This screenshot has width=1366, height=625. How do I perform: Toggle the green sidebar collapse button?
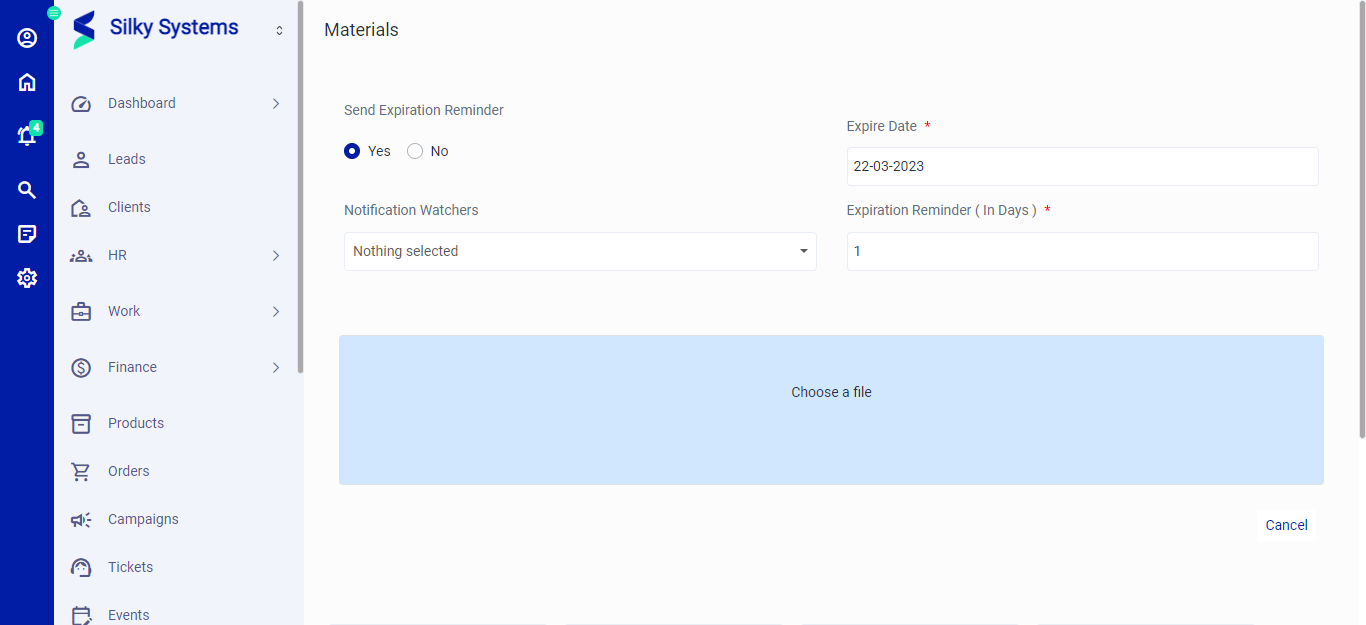coord(54,13)
